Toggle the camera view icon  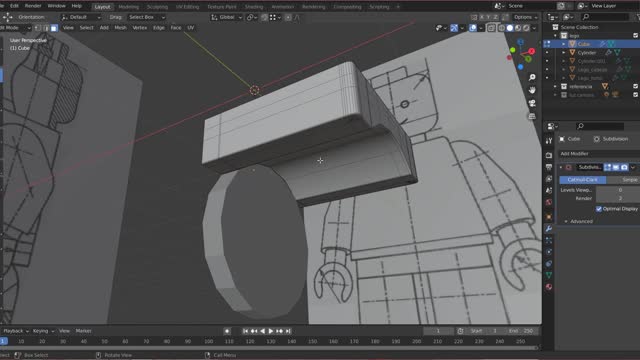click(x=532, y=103)
